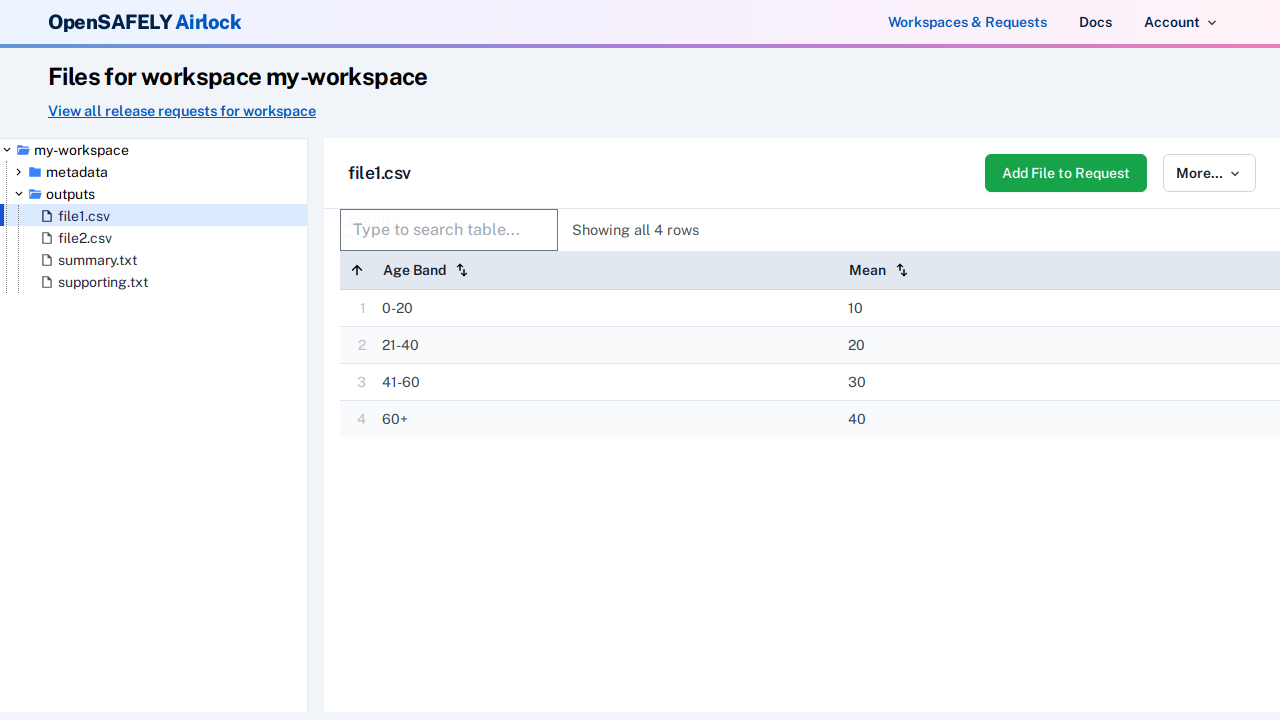
Task: Select the file1.csv row in the tree
Action: (x=83, y=216)
